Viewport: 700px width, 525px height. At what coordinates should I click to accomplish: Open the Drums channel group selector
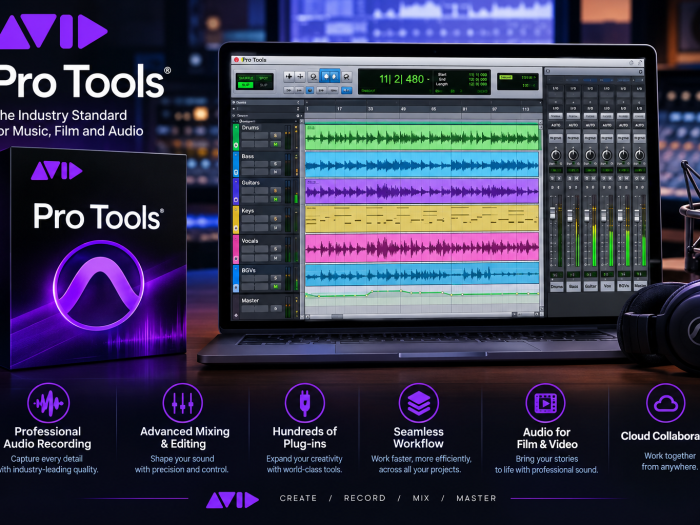click(556, 138)
